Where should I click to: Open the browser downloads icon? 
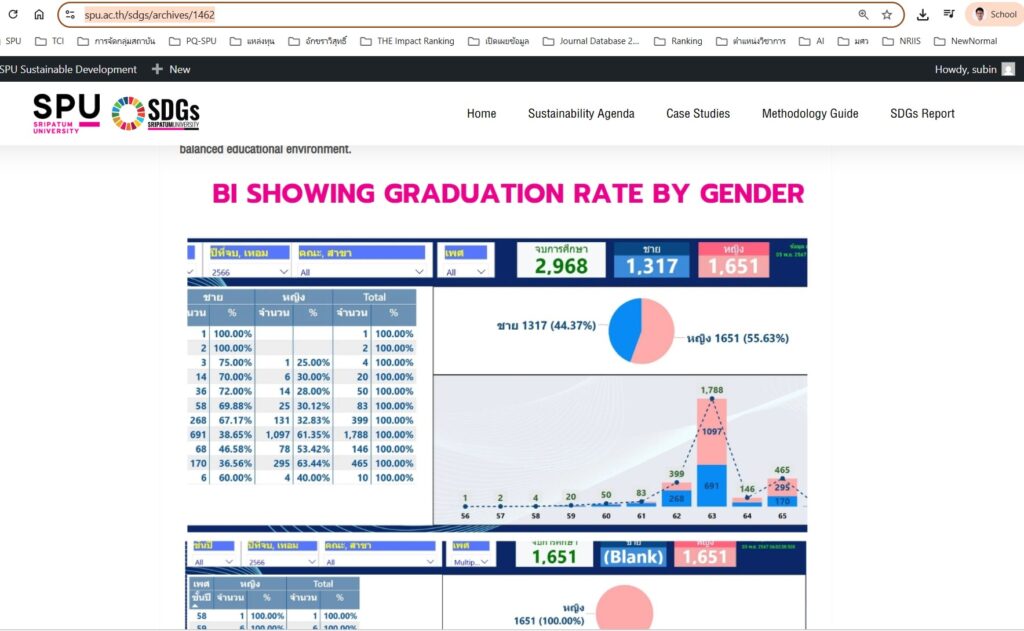(x=922, y=15)
